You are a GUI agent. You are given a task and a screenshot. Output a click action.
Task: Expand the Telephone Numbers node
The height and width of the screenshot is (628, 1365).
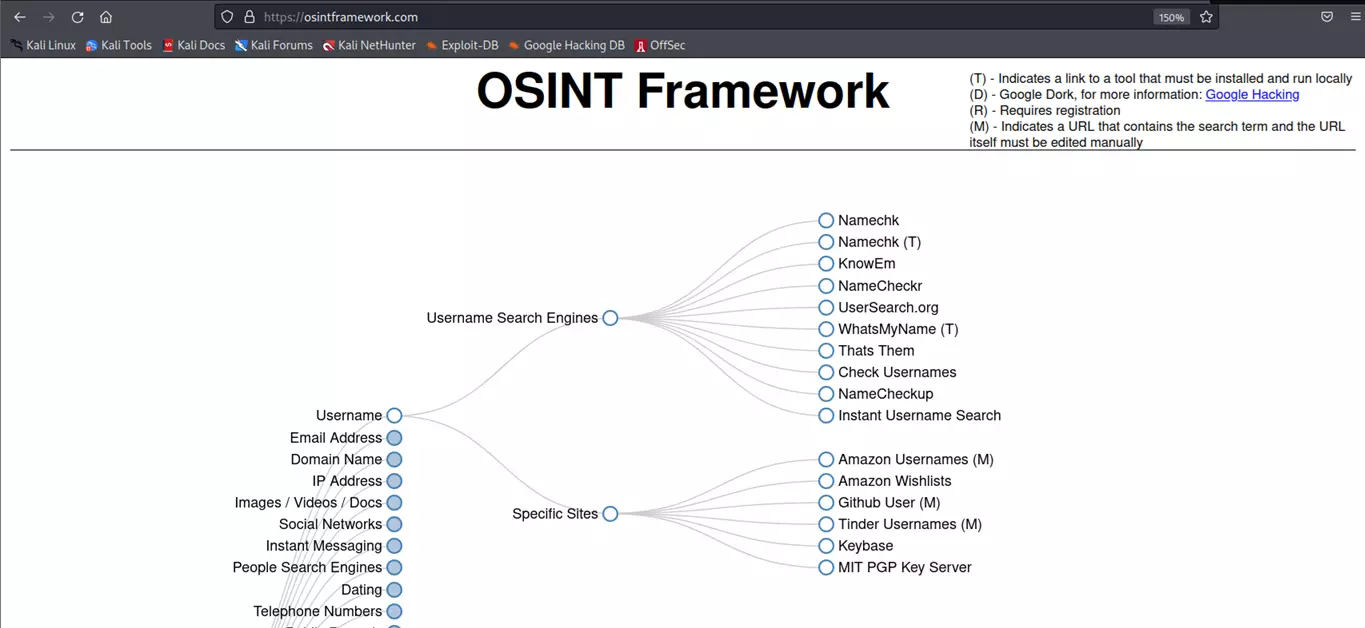click(394, 611)
